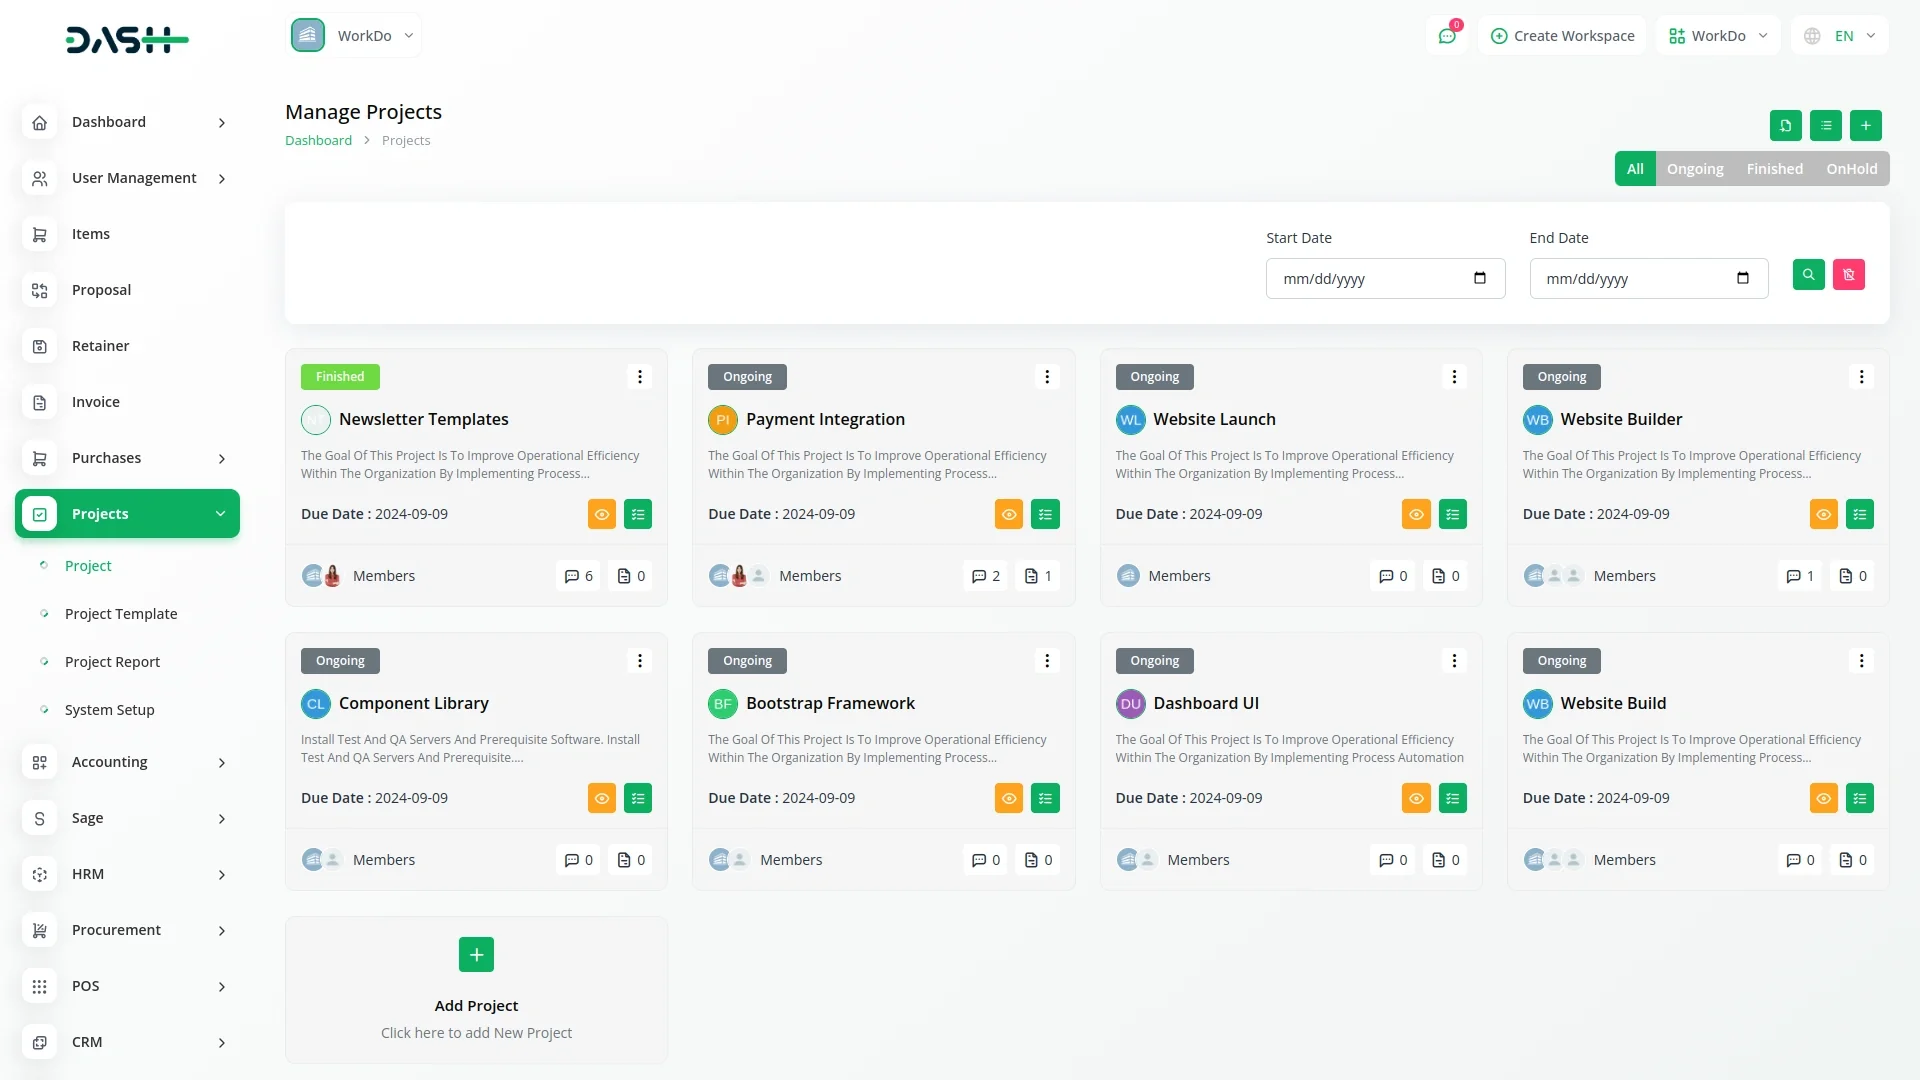Click the green search button beside End Date
The image size is (1920, 1080).
click(x=1808, y=275)
